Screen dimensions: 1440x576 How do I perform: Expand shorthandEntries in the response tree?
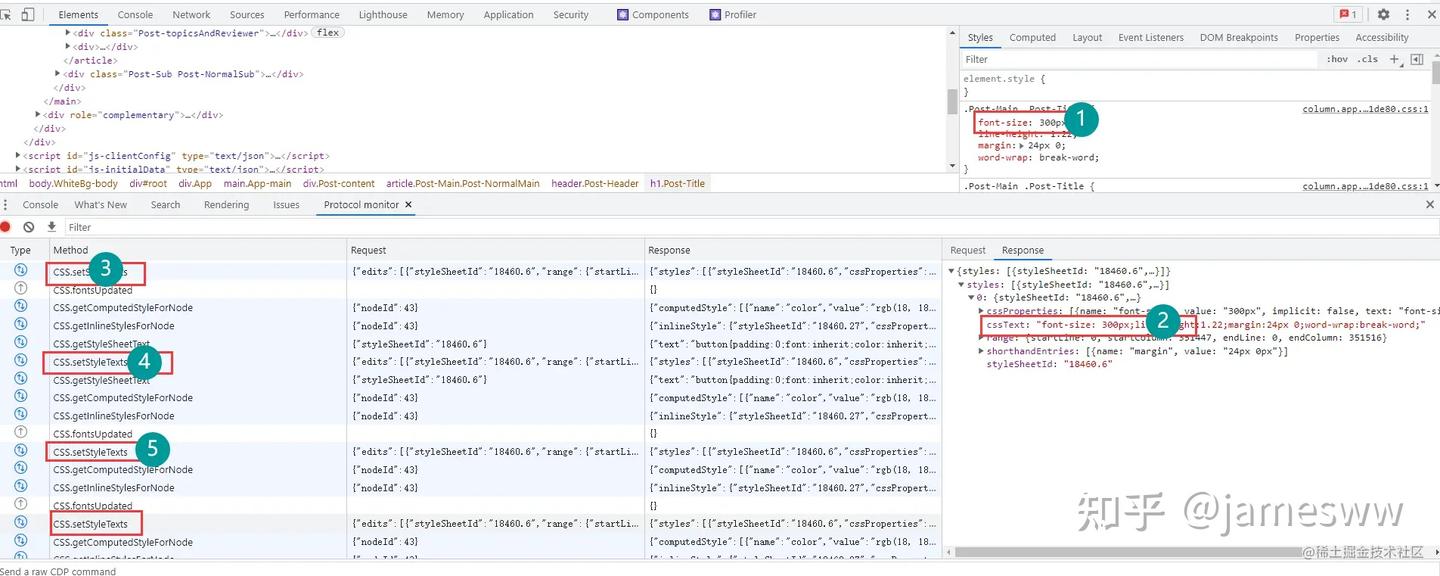tap(981, 351)
